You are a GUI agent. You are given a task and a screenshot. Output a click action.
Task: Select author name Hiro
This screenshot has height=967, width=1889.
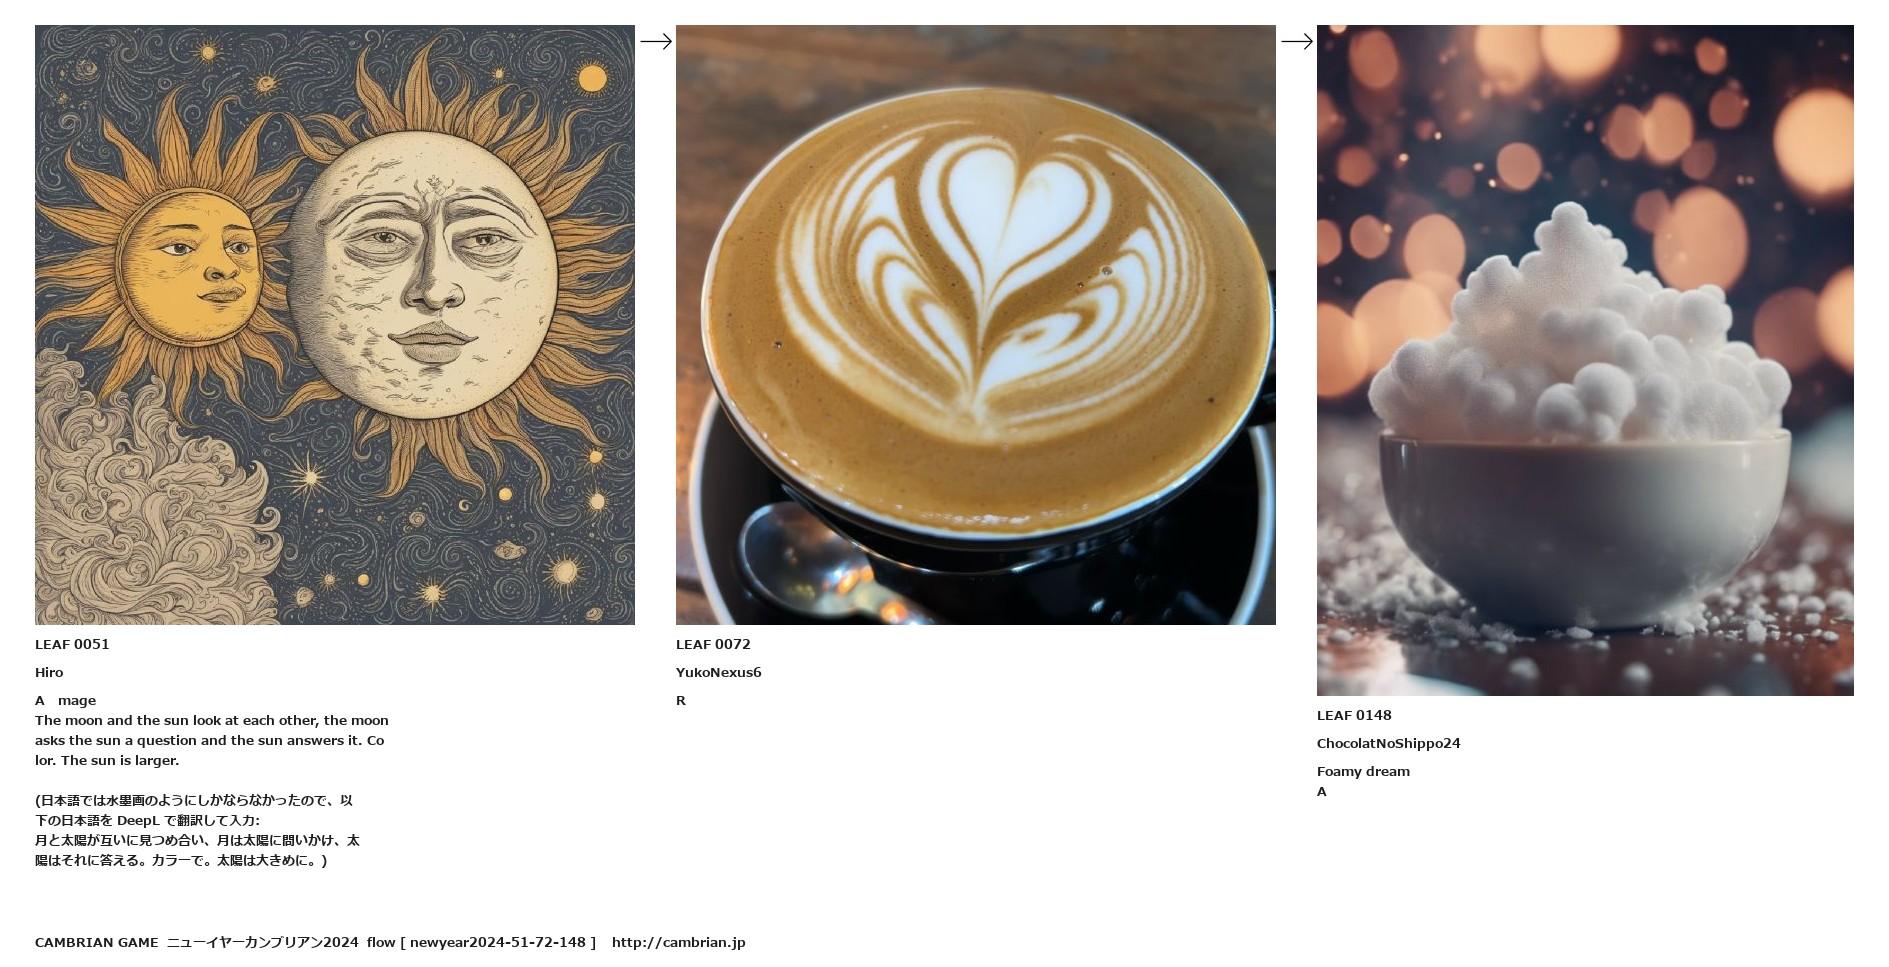(49, 672)
